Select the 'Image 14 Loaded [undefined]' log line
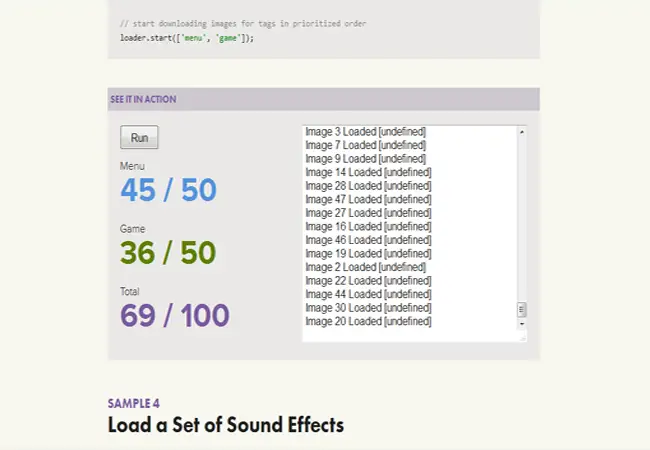The image size is (650, 450). (x=368, y=172)
